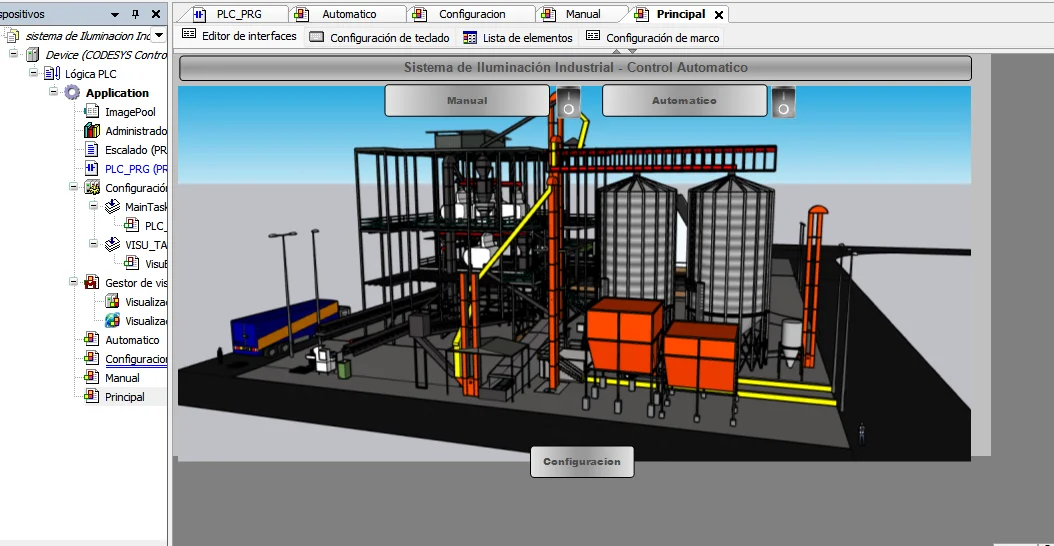Toggle the rocker switch beside Manual
The image size is (1054, 546).
pyautogui.click(x=568, y=101)
